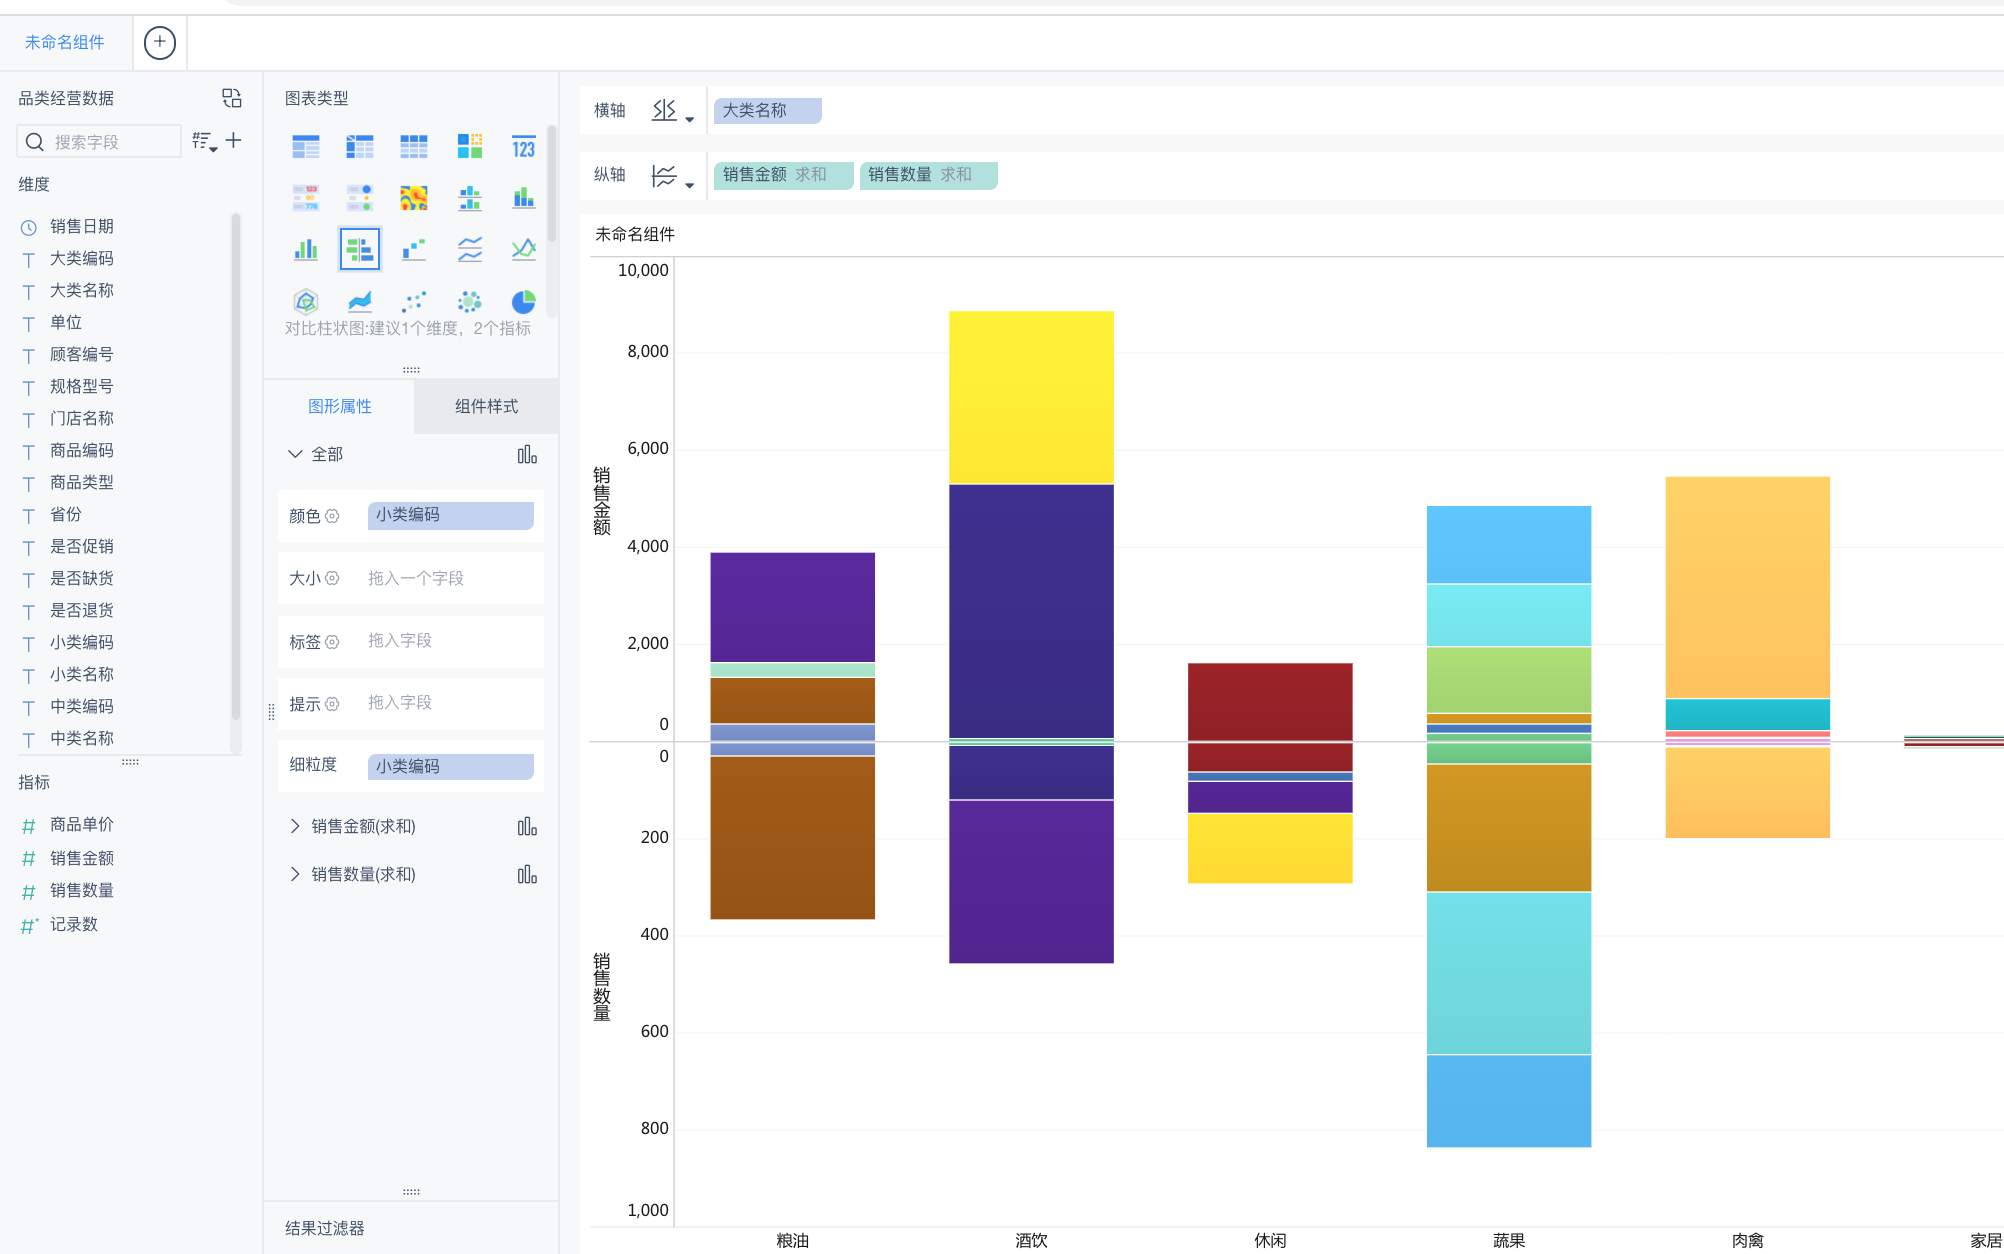The image size is (2004, 1254).
Task: Open label settings gear next to 标签
Action: (x=332, y=642)
